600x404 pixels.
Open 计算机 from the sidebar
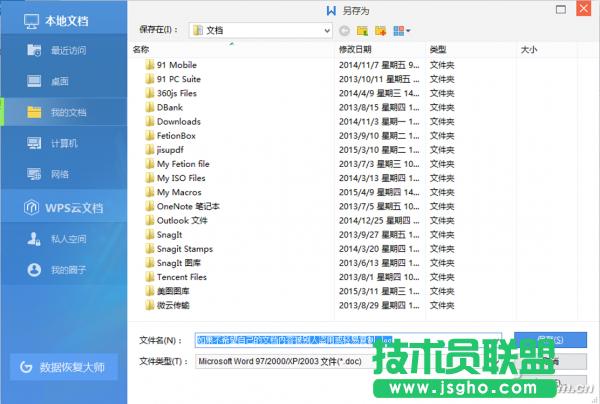click(63, 143)
